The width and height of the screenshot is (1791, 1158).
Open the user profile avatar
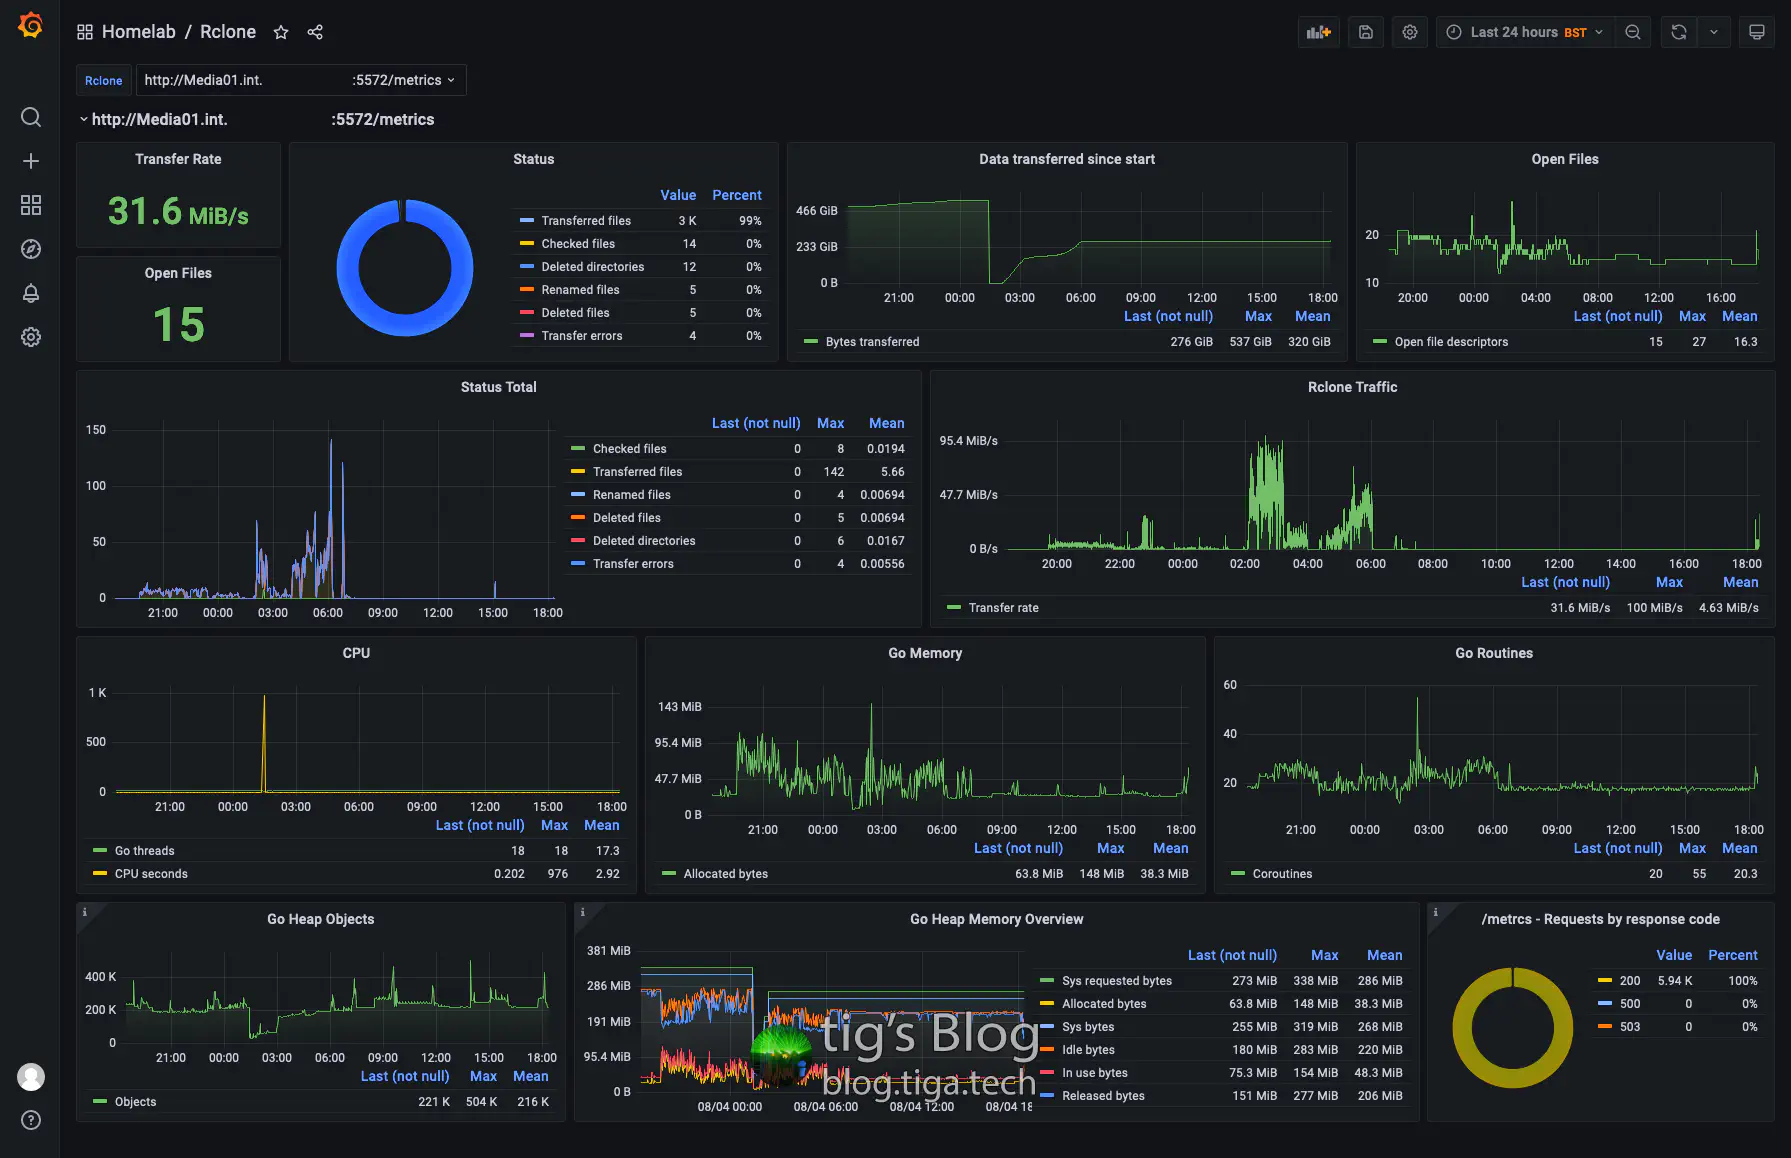click(x=31, y=1076)
